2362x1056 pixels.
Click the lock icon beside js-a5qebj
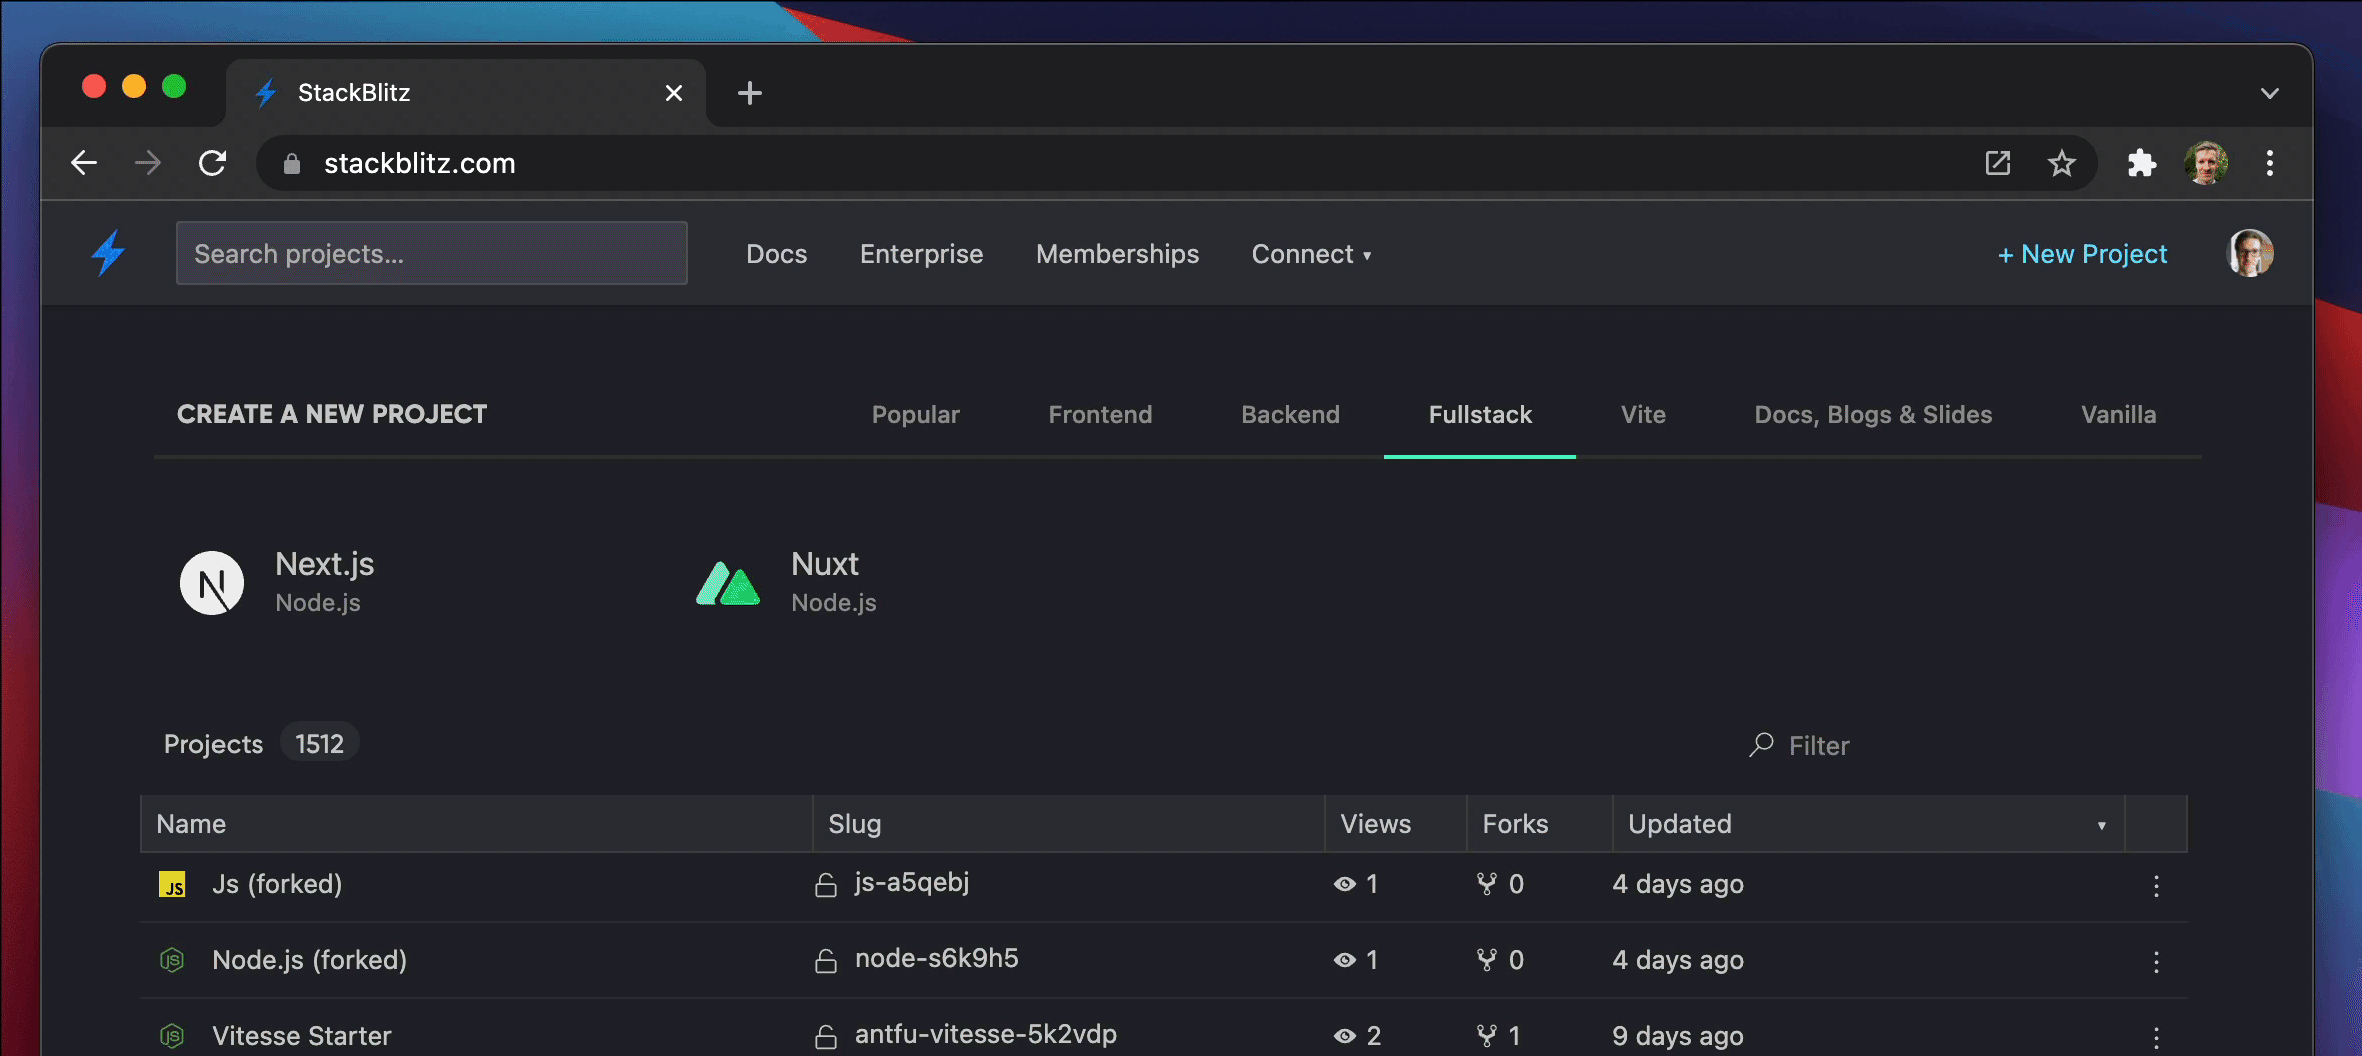coord(826,885)
